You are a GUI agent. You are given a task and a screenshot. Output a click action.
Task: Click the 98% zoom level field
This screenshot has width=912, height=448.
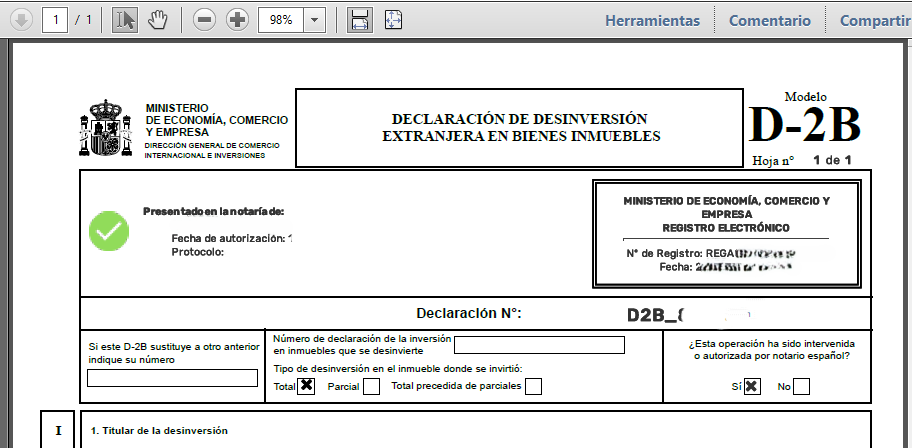(281, 20)
